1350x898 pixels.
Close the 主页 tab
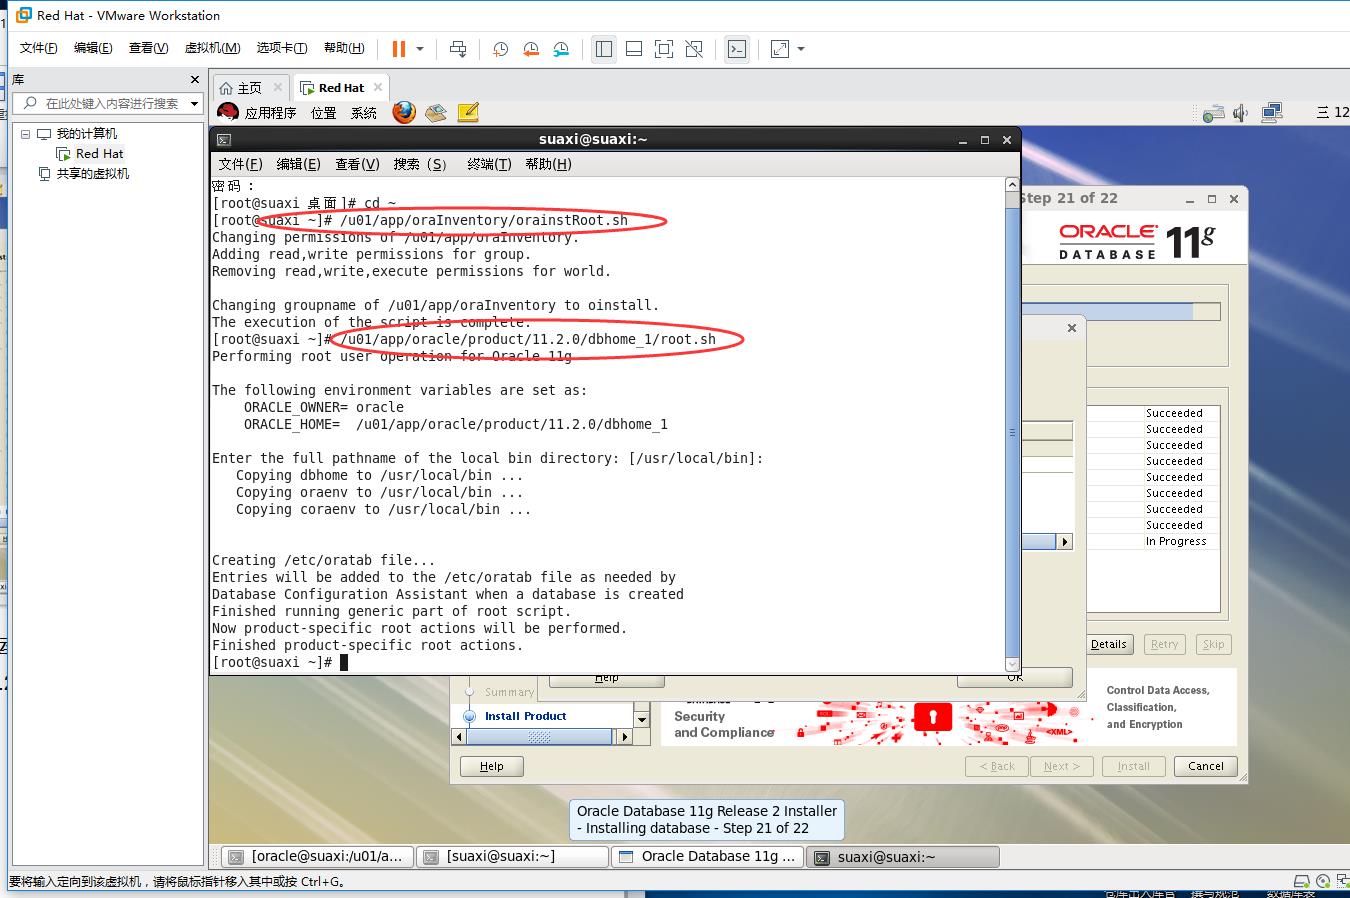pyautogui.click(x=278, y=87)
